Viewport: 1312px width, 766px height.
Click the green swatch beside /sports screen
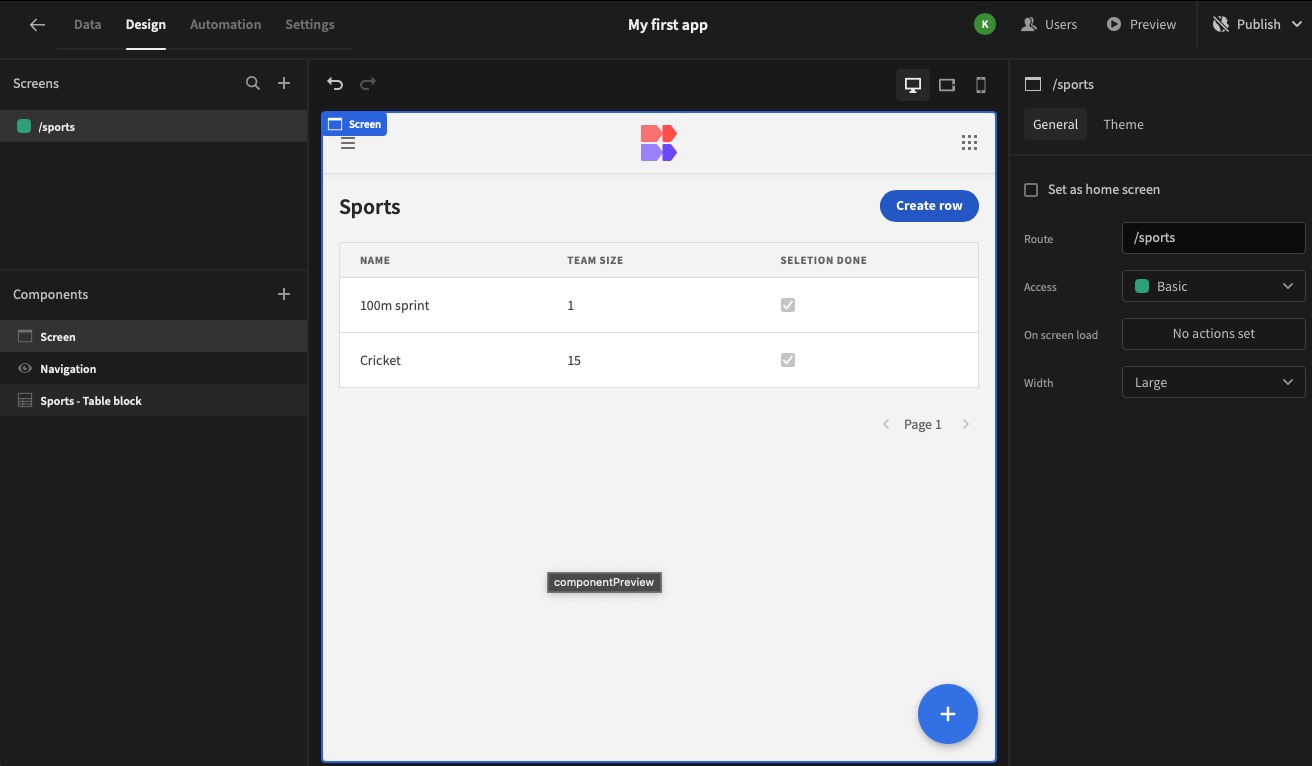click(x=22, y=126)
